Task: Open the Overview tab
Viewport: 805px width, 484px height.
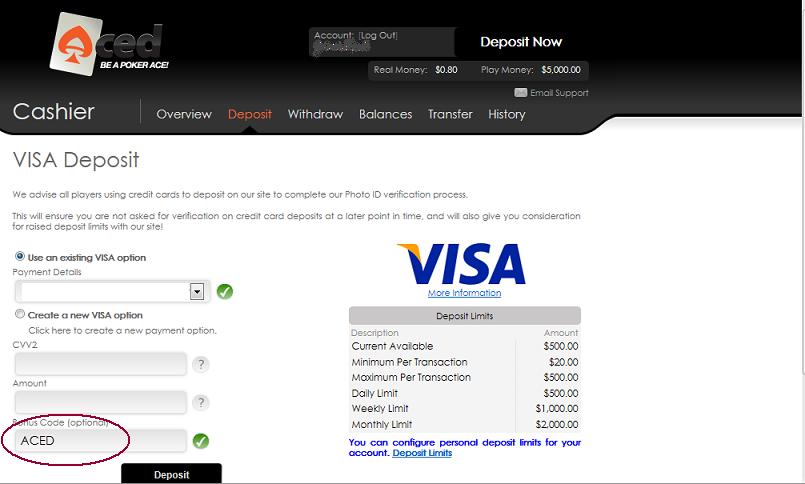Action: [x=184, y=114]
